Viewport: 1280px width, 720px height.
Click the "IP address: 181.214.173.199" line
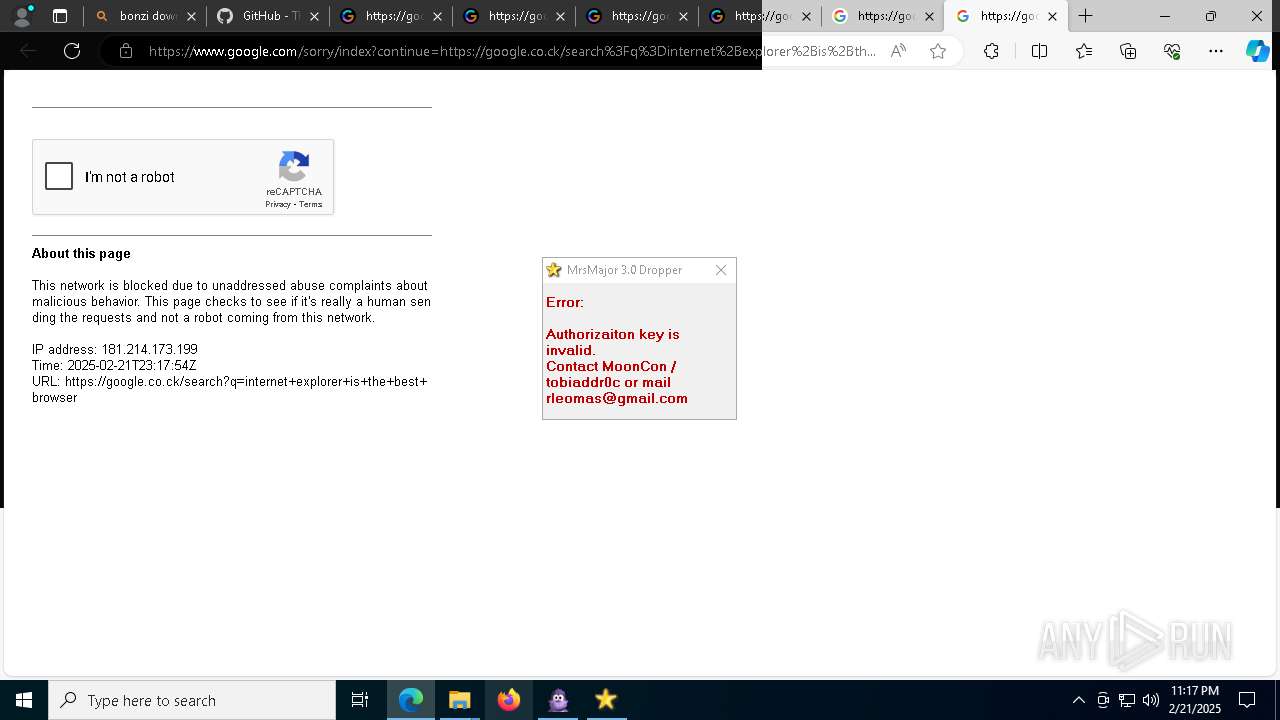115,350
